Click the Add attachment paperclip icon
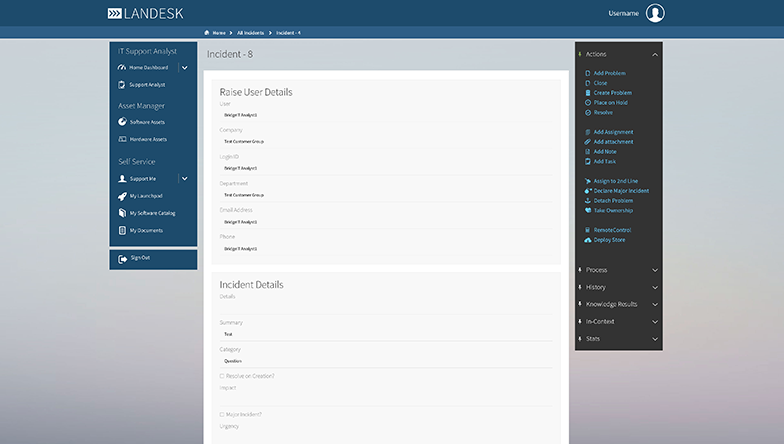 coord(587,142)
